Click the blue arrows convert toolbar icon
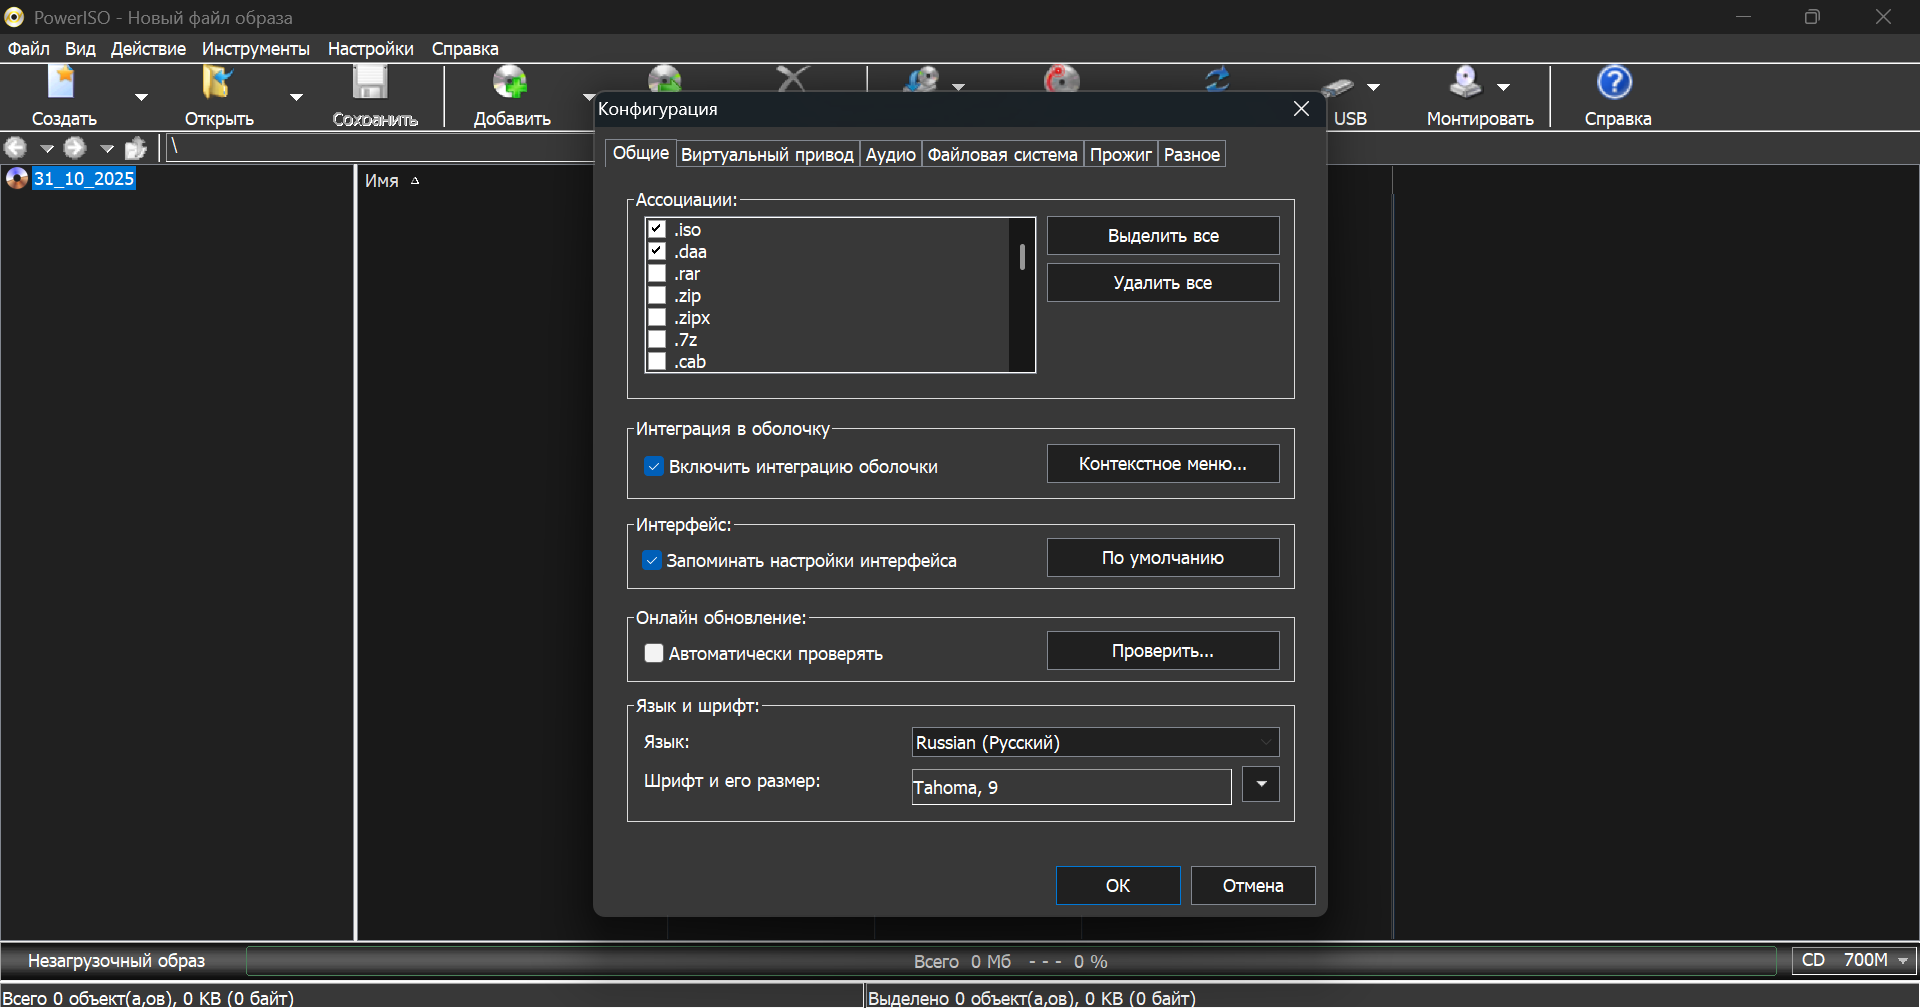The width and height of the screenshot is (1920, 1008). pos(1217,78)
